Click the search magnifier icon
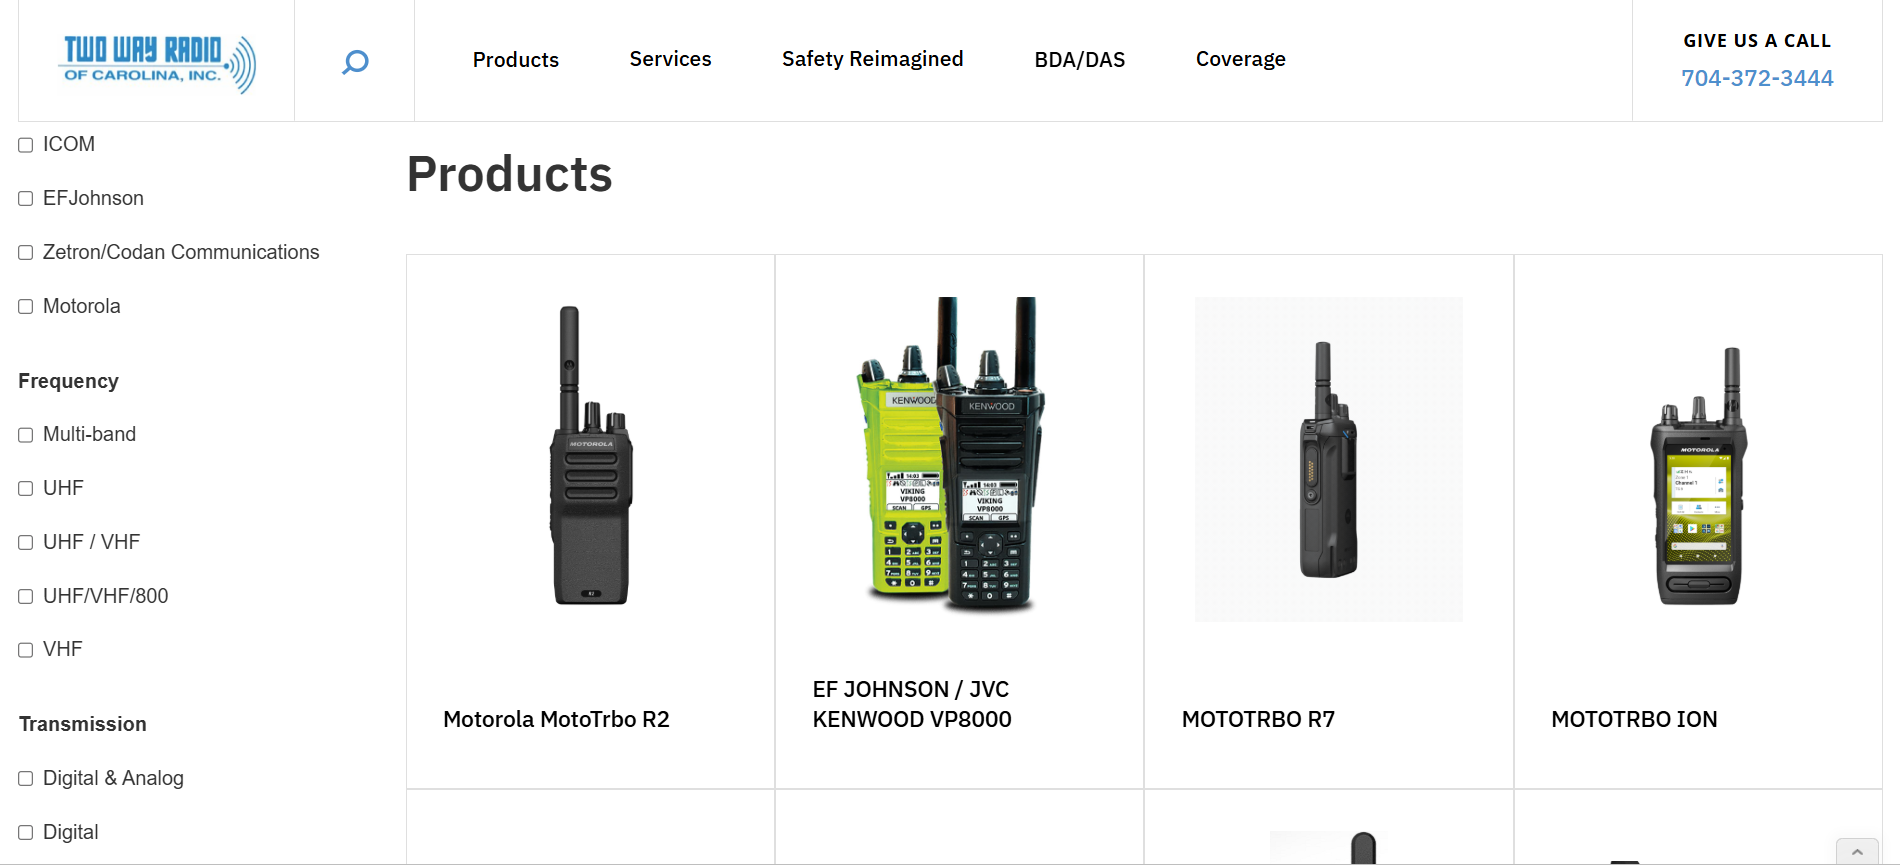Viewport: 1900px width, 865px height. click(355, 62)
